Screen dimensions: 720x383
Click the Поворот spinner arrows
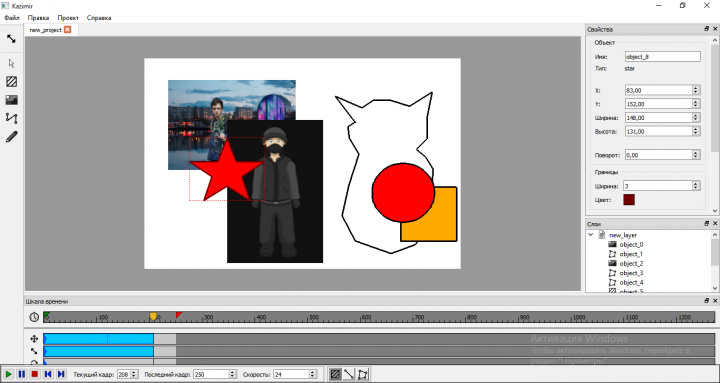(696, 155)
